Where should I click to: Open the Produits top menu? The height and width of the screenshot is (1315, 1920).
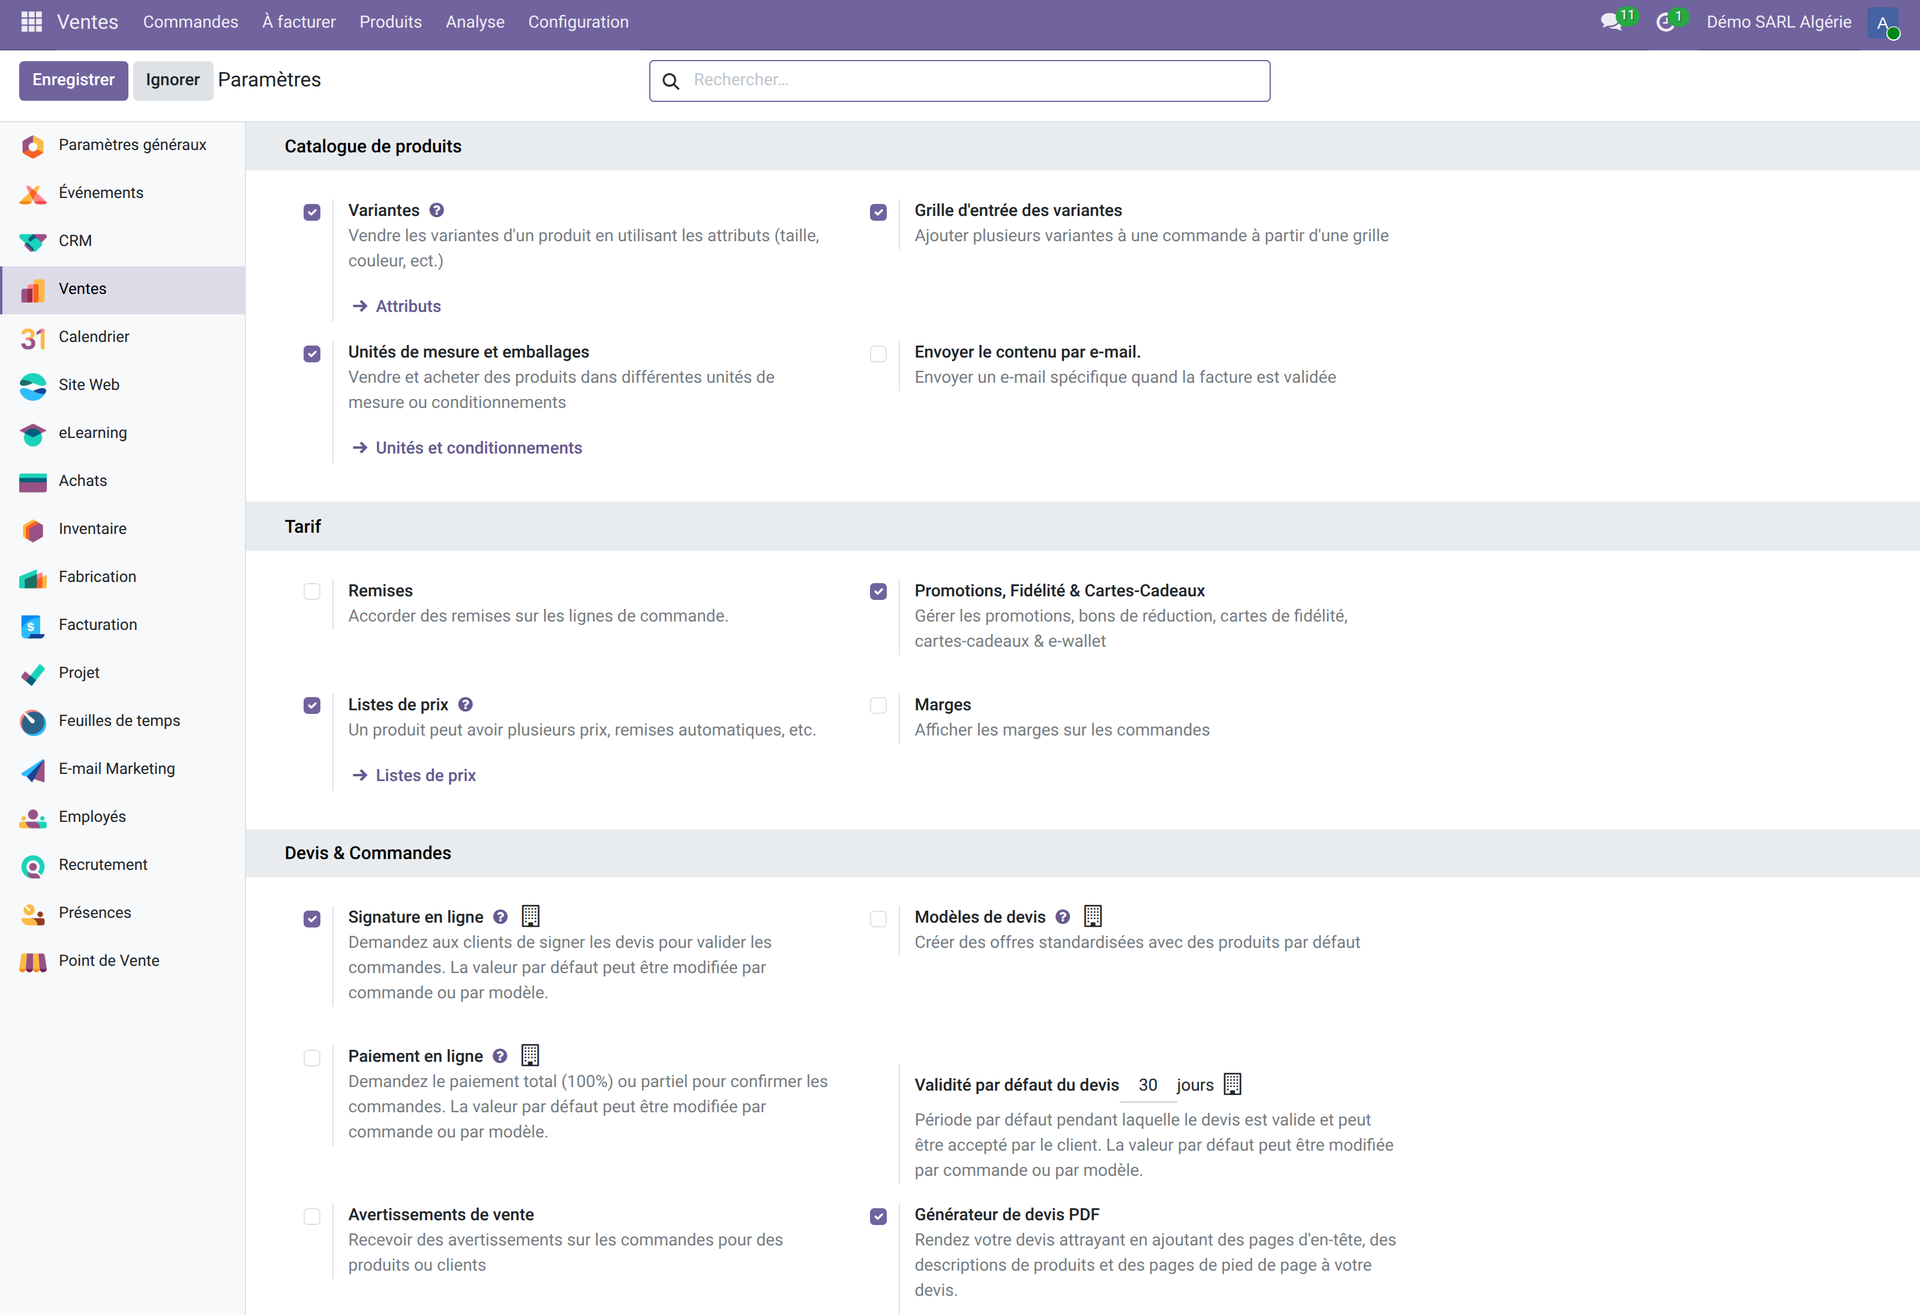(x=390, y=22)
